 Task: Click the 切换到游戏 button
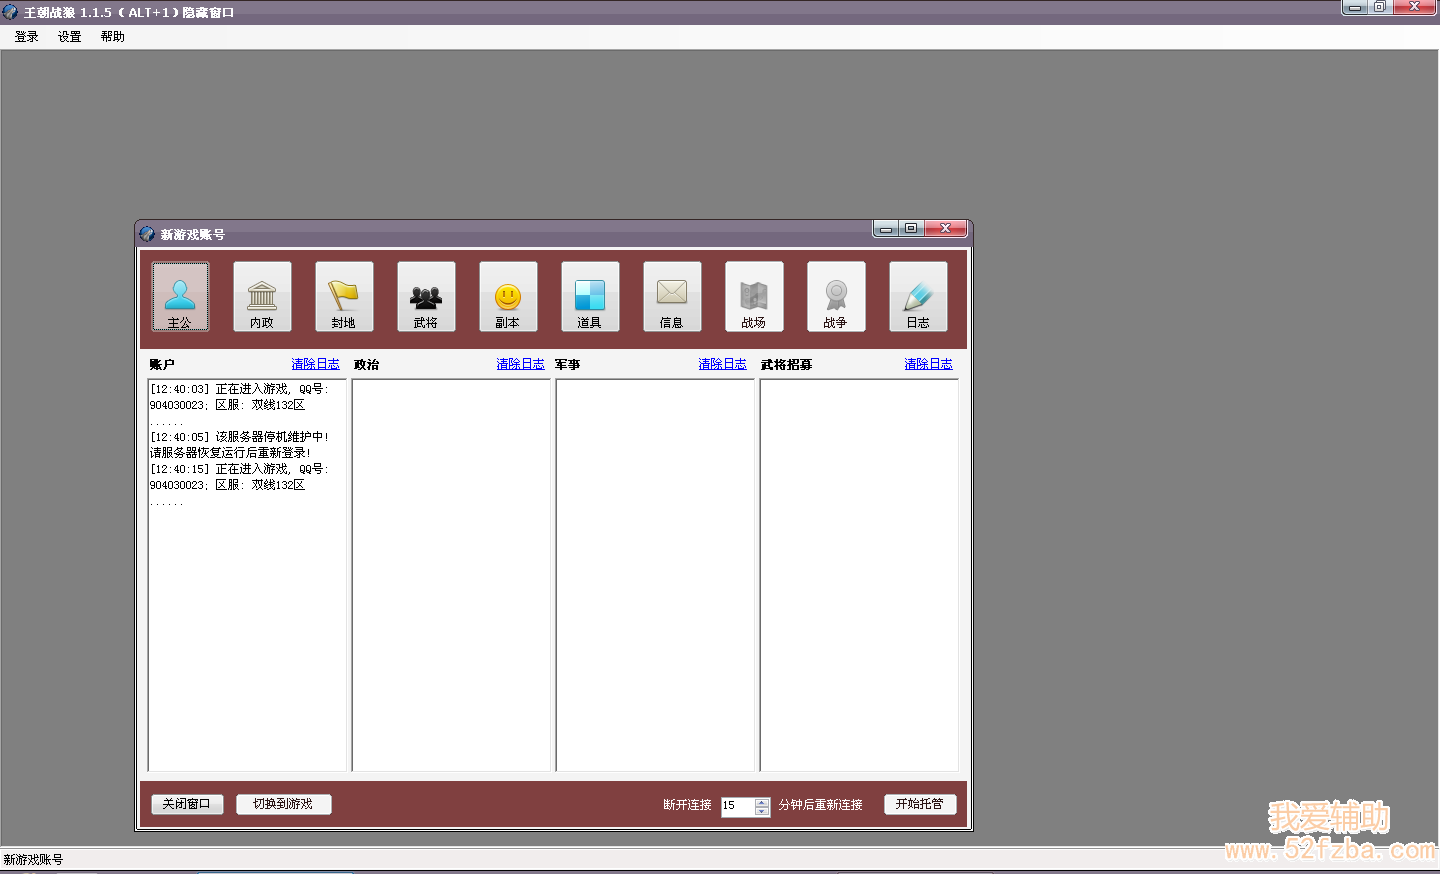[283, 804]
